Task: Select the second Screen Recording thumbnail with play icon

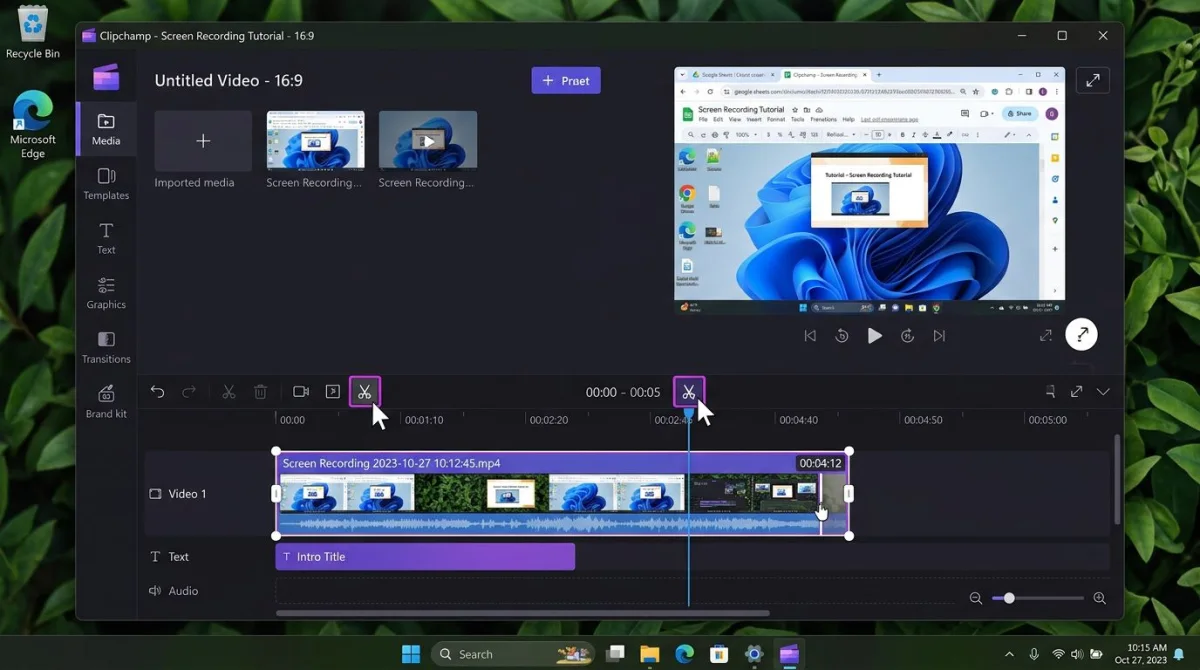Action: point(428,140)
